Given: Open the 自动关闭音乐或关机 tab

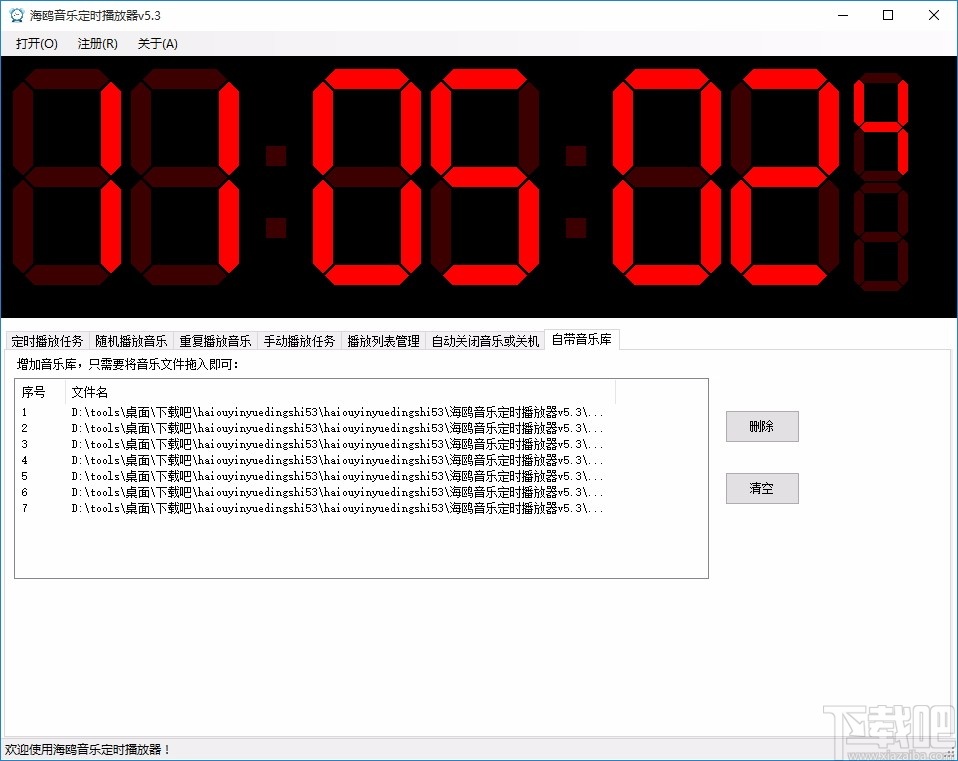Looking at the screenshot, I should tap(486, 340).
